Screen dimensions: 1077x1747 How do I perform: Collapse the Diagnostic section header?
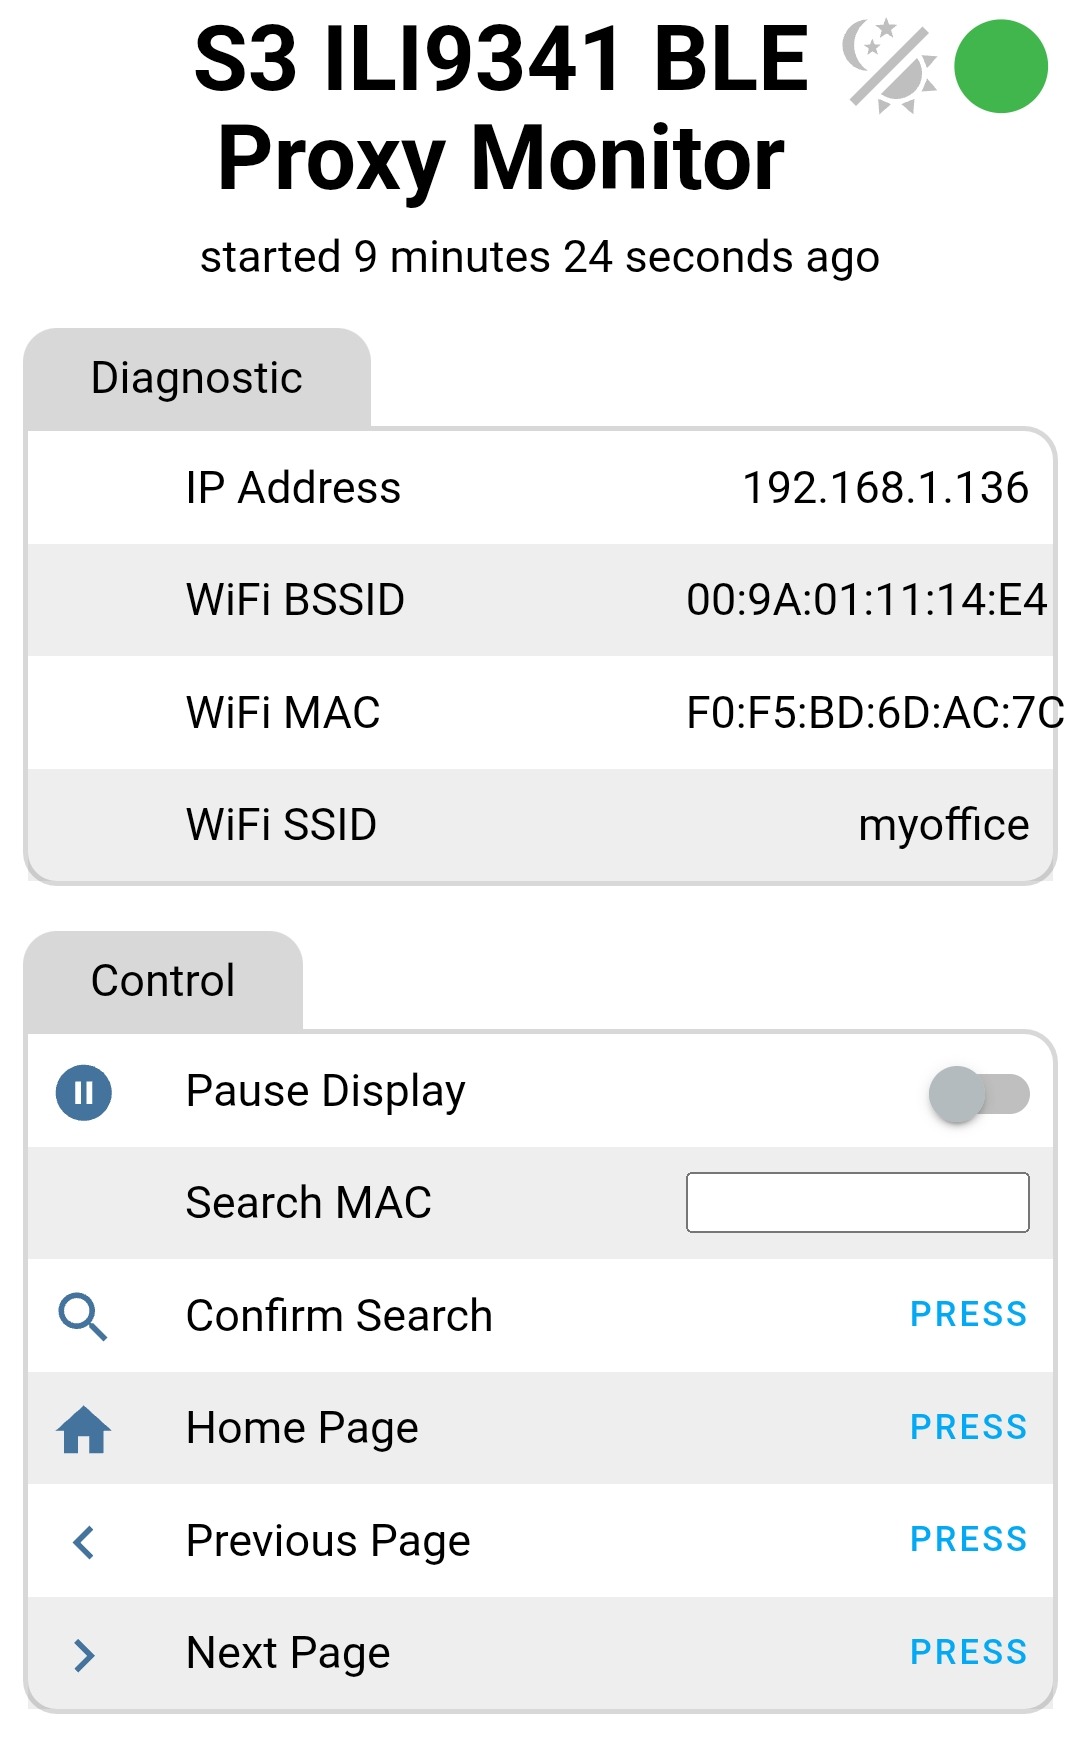(197, 378)
